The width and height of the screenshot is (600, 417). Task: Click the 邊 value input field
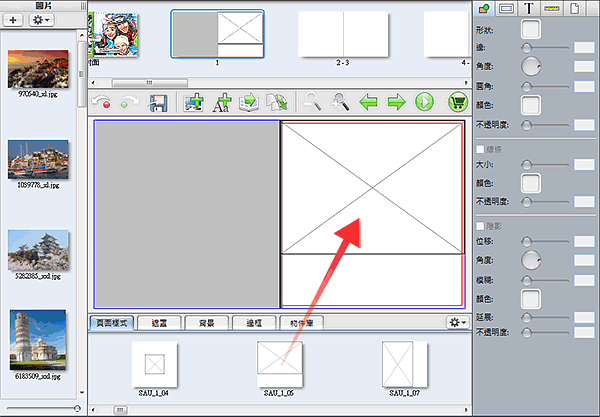584,48
